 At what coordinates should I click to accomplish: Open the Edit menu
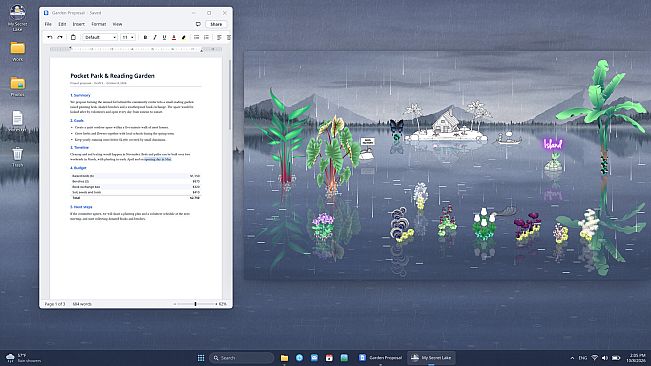(62, 24)
